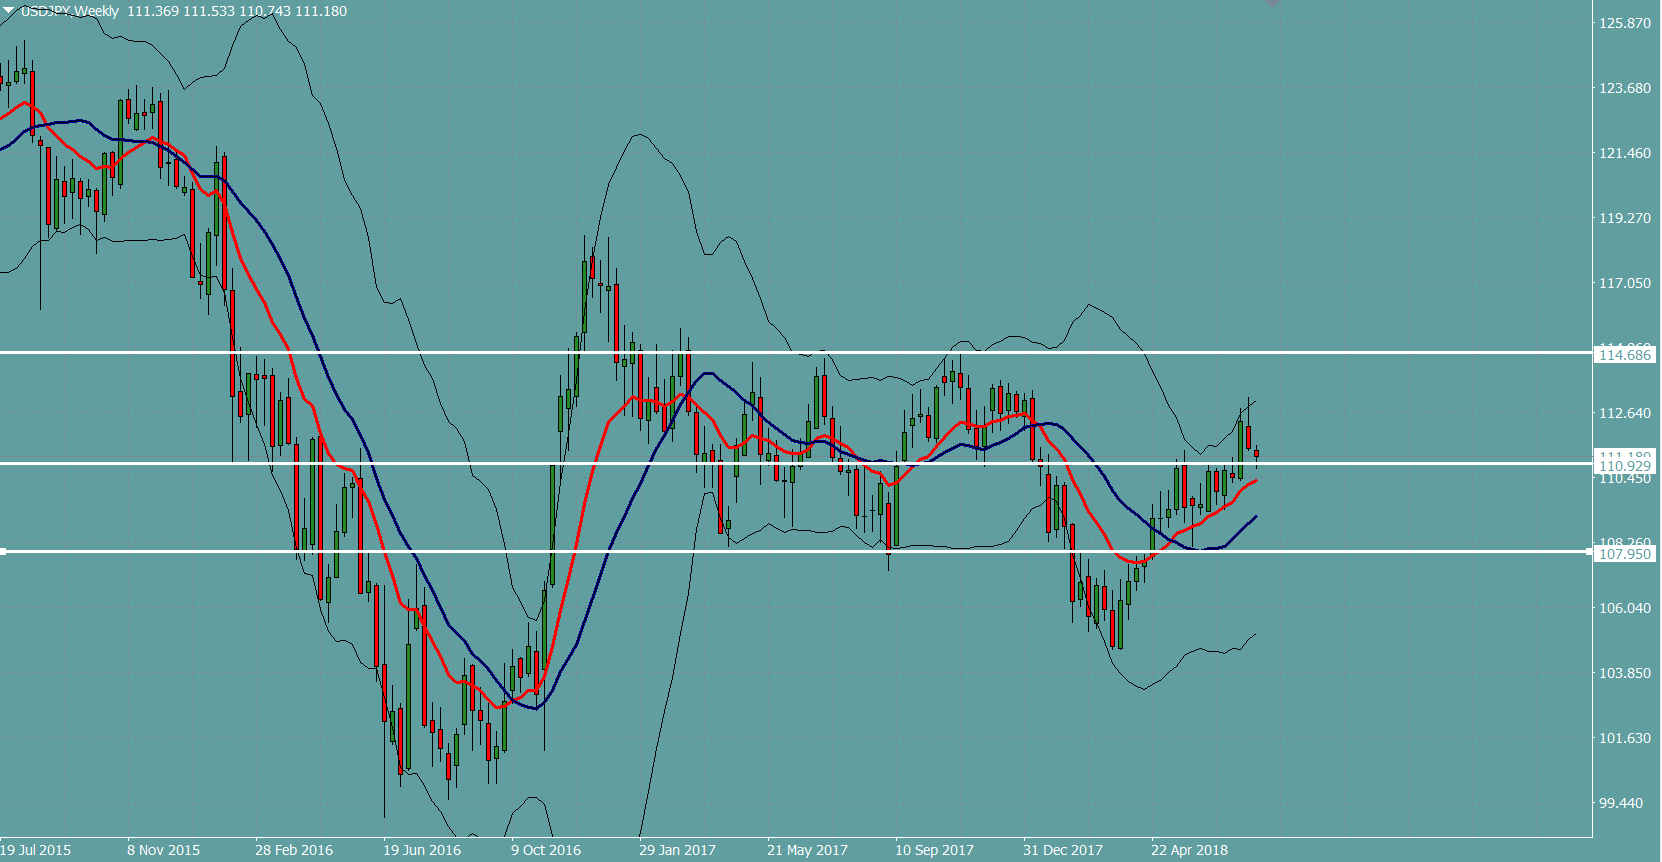
Task: Open the chart menu triangle beside USDJPY
Action: tap(9, 10)
